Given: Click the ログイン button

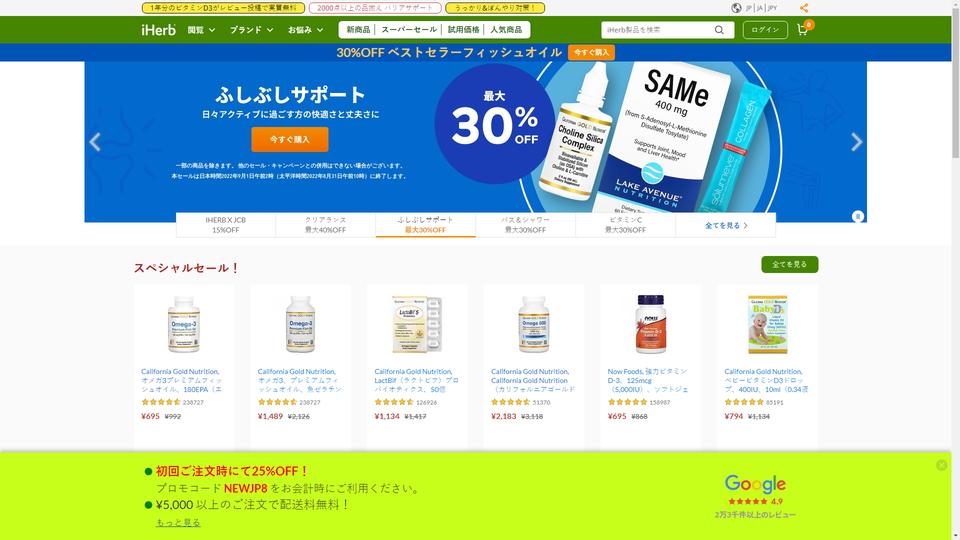Looking at the screenshot, I should pyautogui.click(x=765, y=29).
